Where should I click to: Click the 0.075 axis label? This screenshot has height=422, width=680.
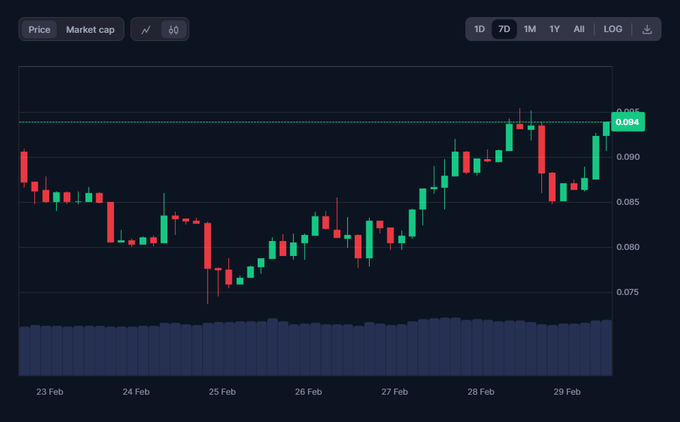628,292
